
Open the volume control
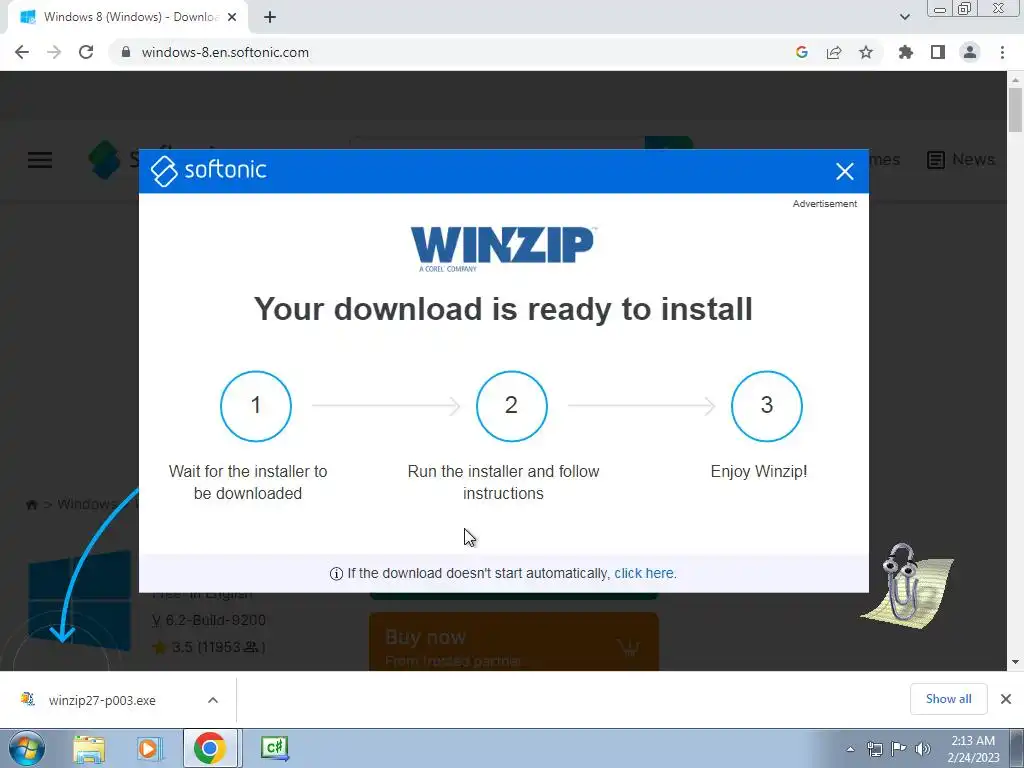[923, 749]
